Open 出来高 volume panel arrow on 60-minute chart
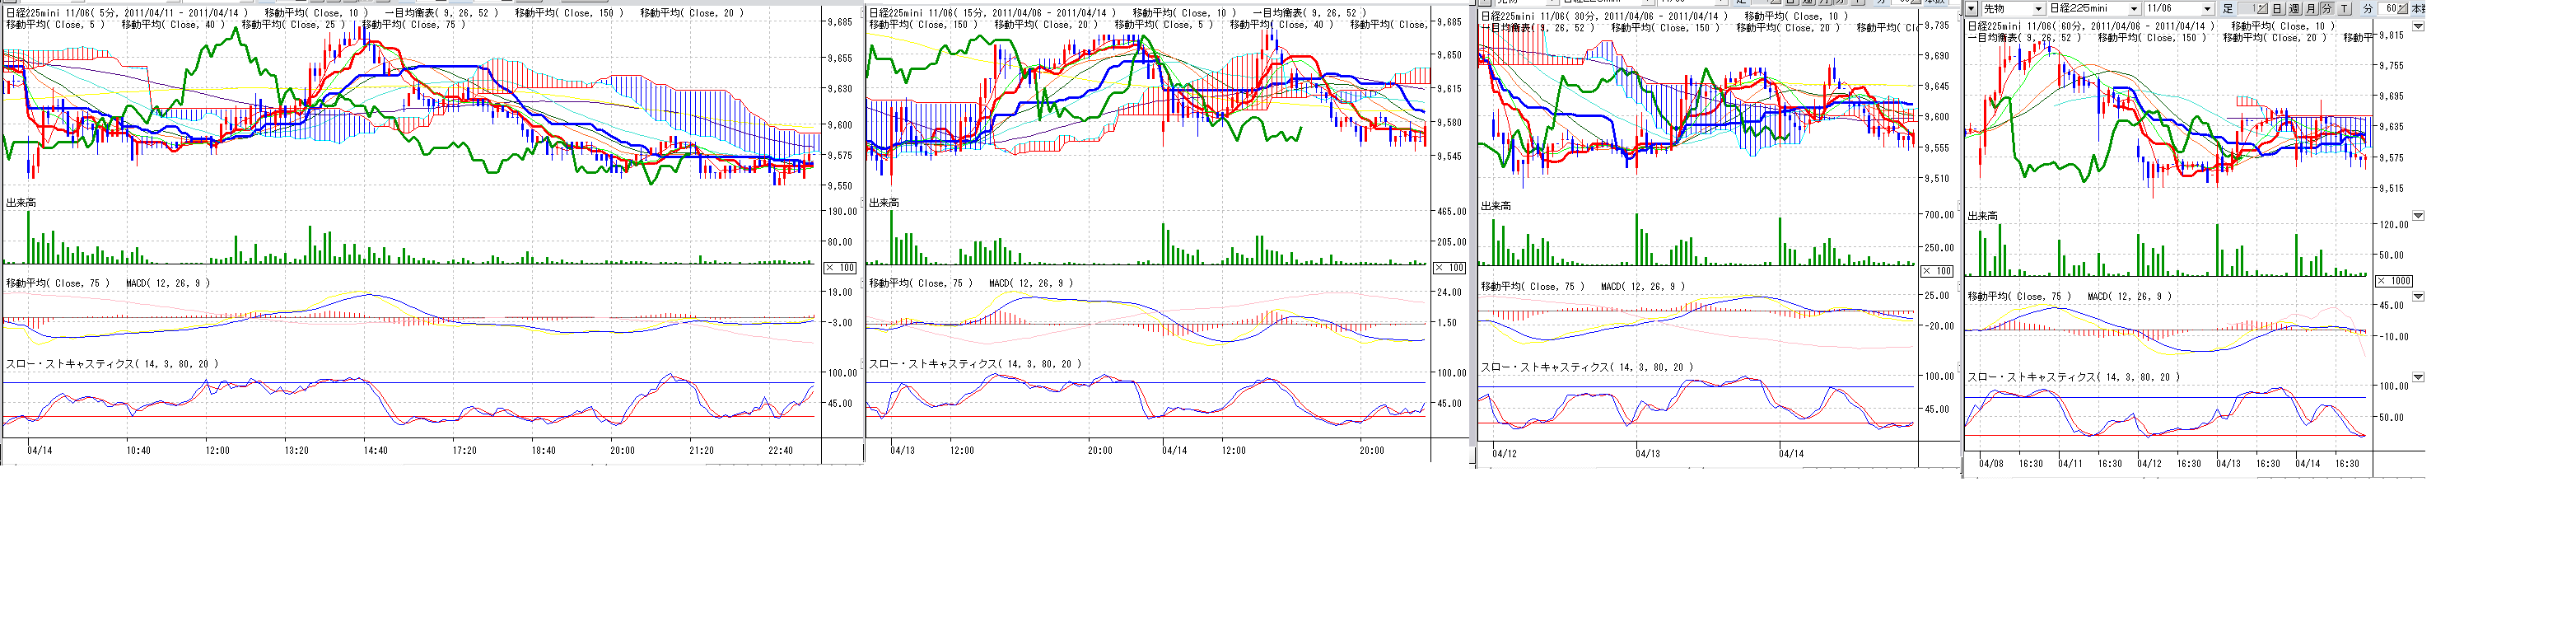Screen dimensions: 2576x636 tap(2418, 216)
